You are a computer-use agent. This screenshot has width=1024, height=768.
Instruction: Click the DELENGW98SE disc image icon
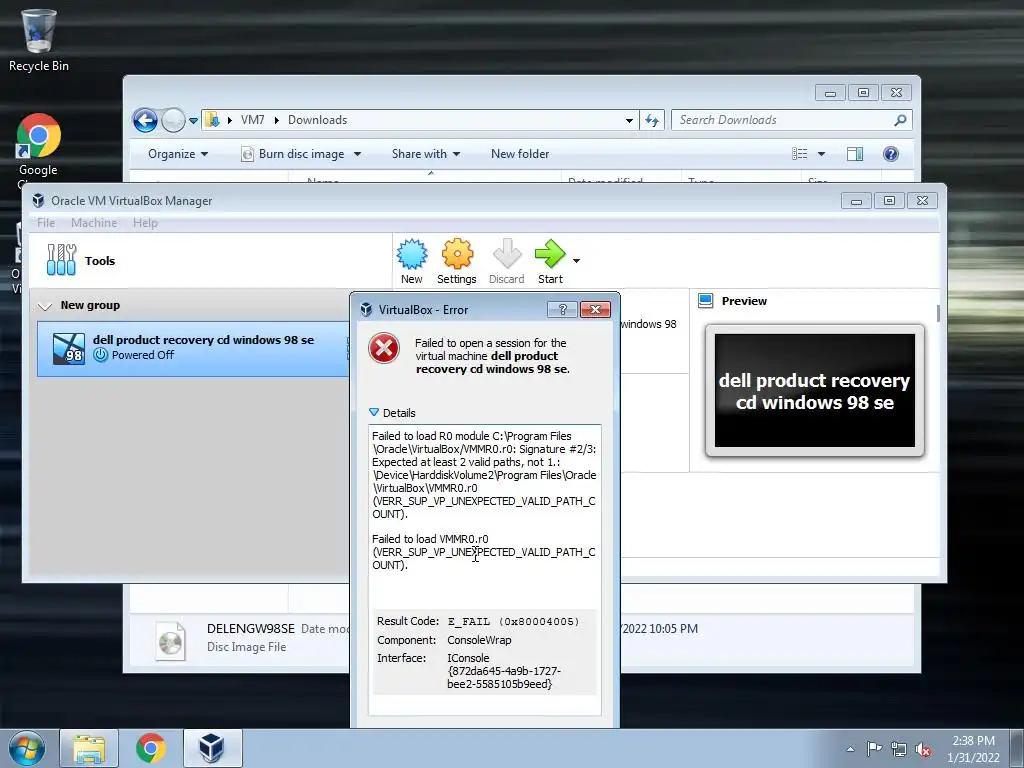(170, 640)
